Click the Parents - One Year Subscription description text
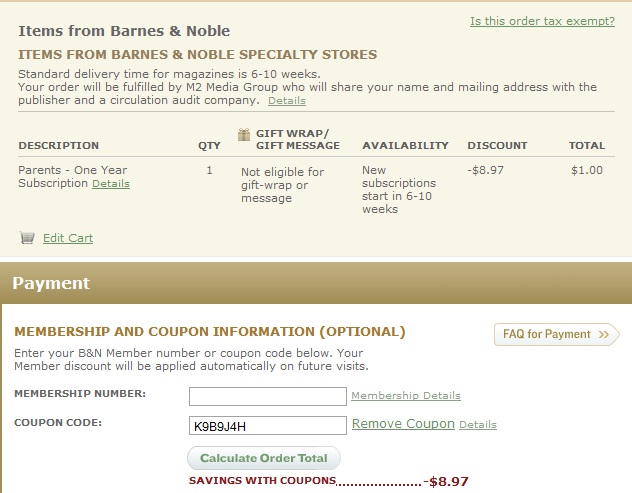 (x=73, y=177)
